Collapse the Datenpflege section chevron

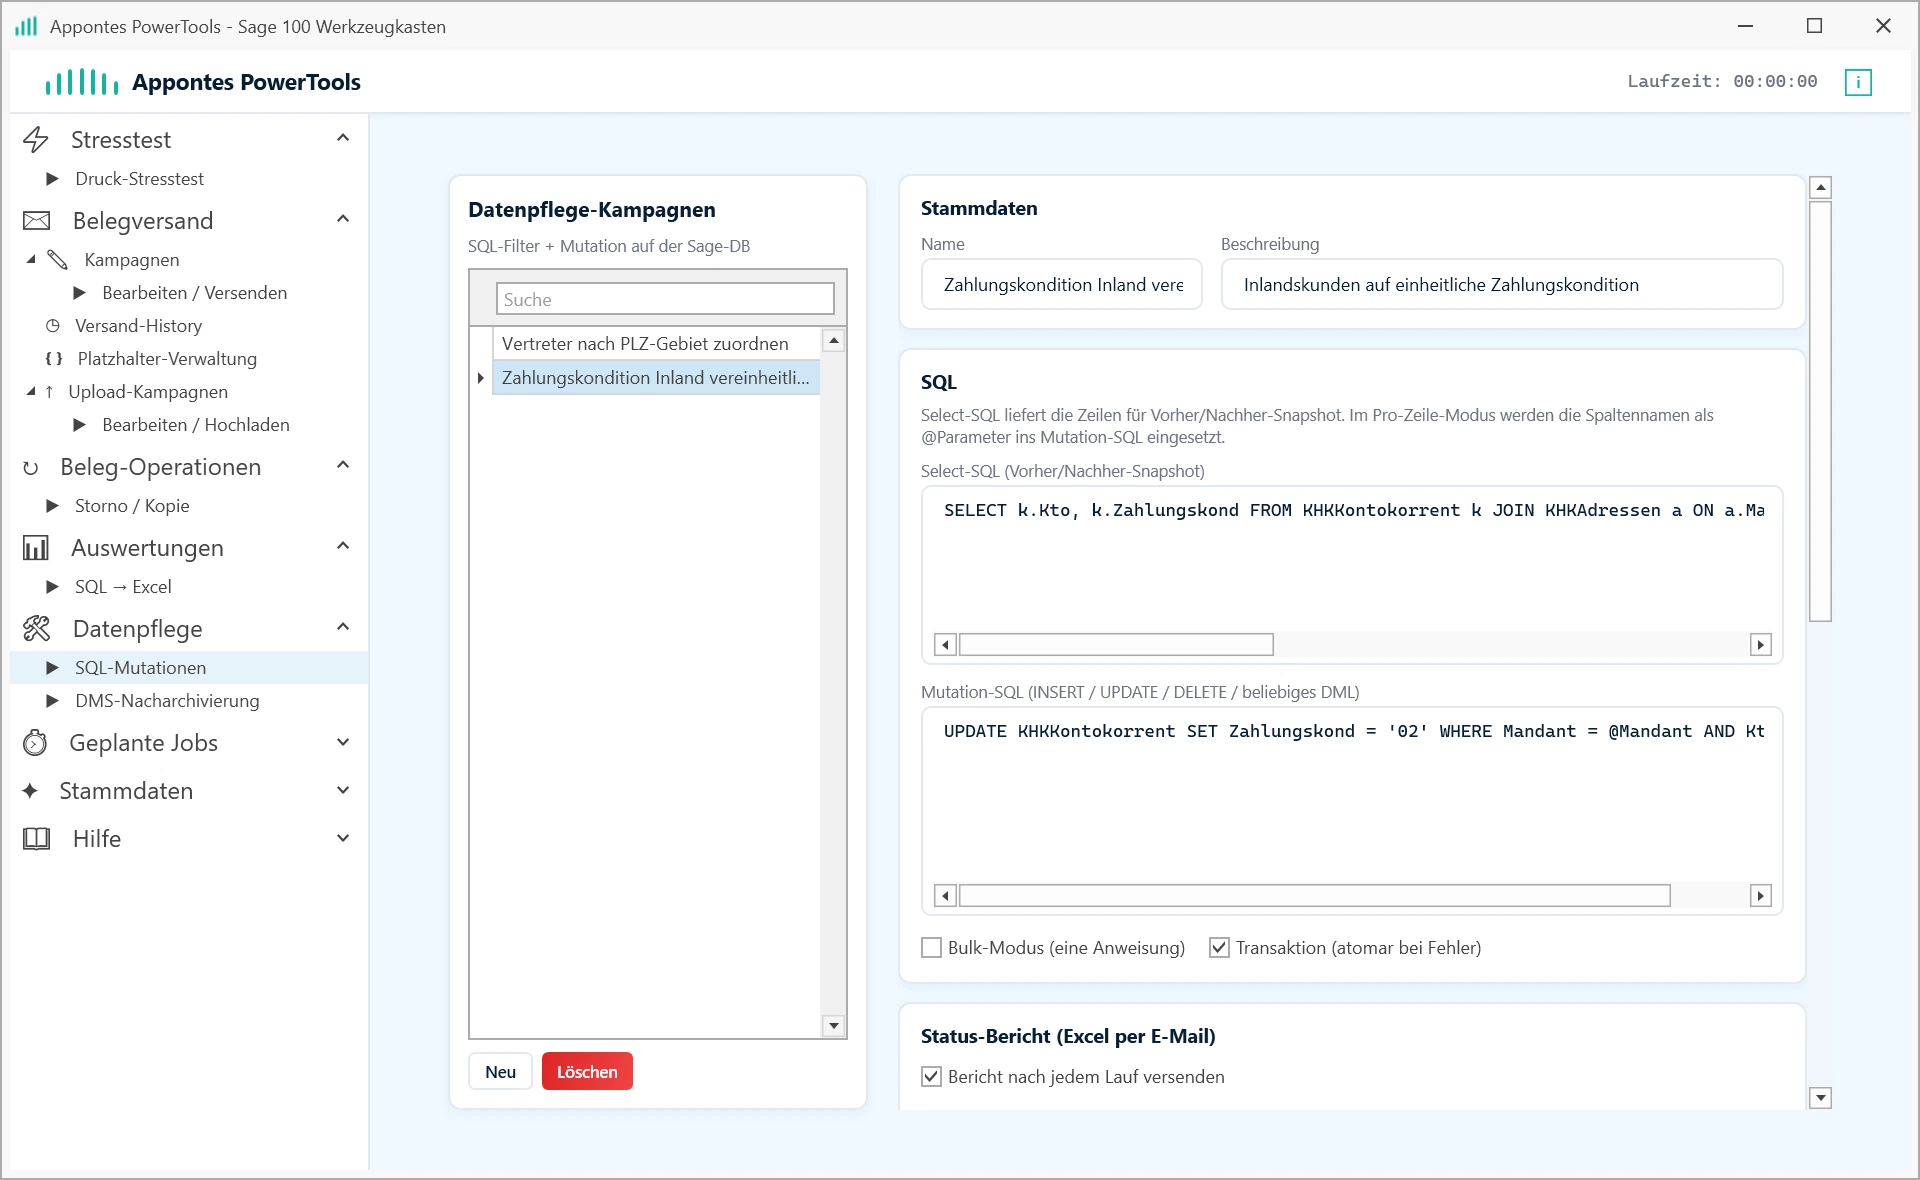pyautogui.click(x=343, y=627)
